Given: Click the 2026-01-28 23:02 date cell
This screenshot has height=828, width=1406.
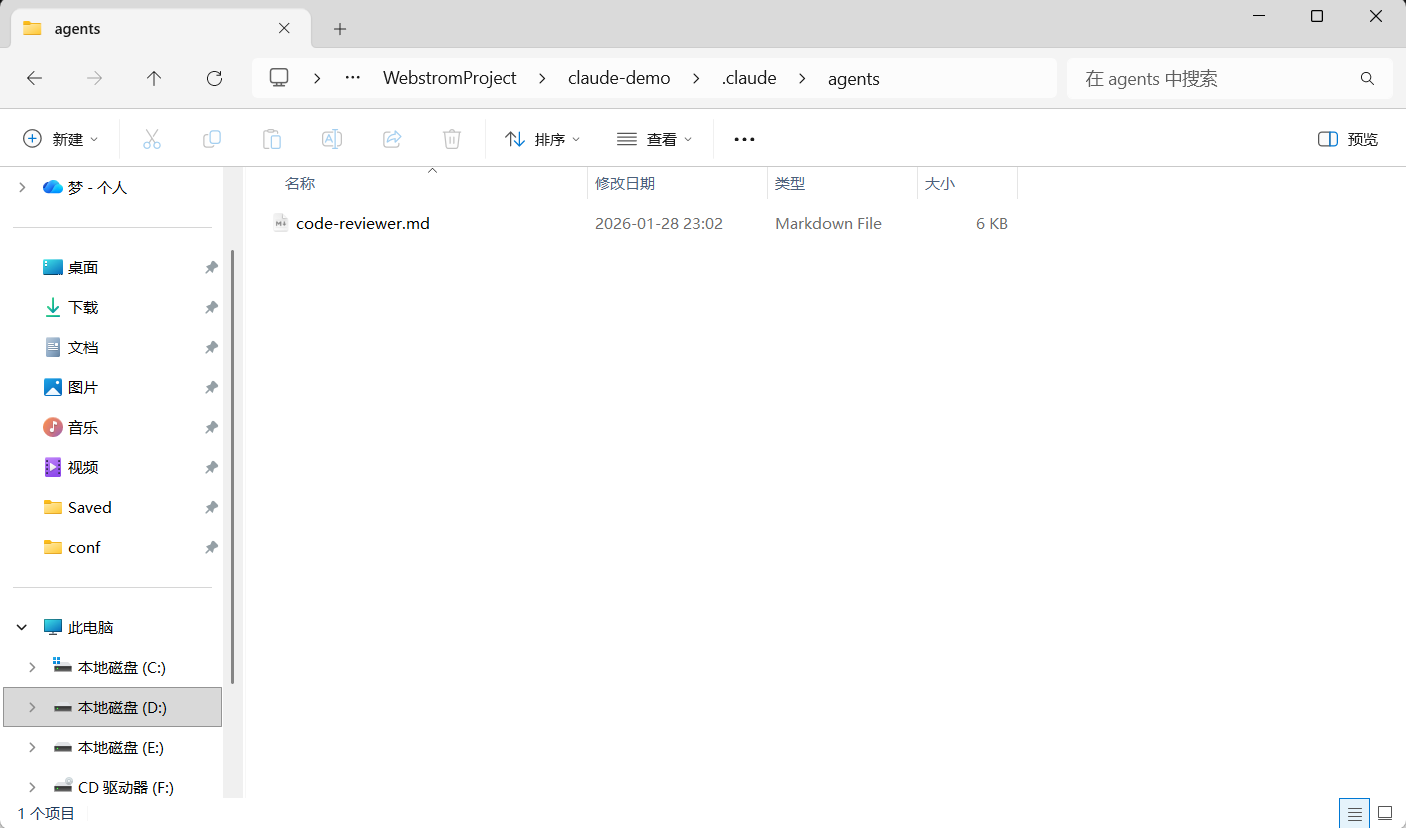Looking at the screenshot, I should point(659,224).
